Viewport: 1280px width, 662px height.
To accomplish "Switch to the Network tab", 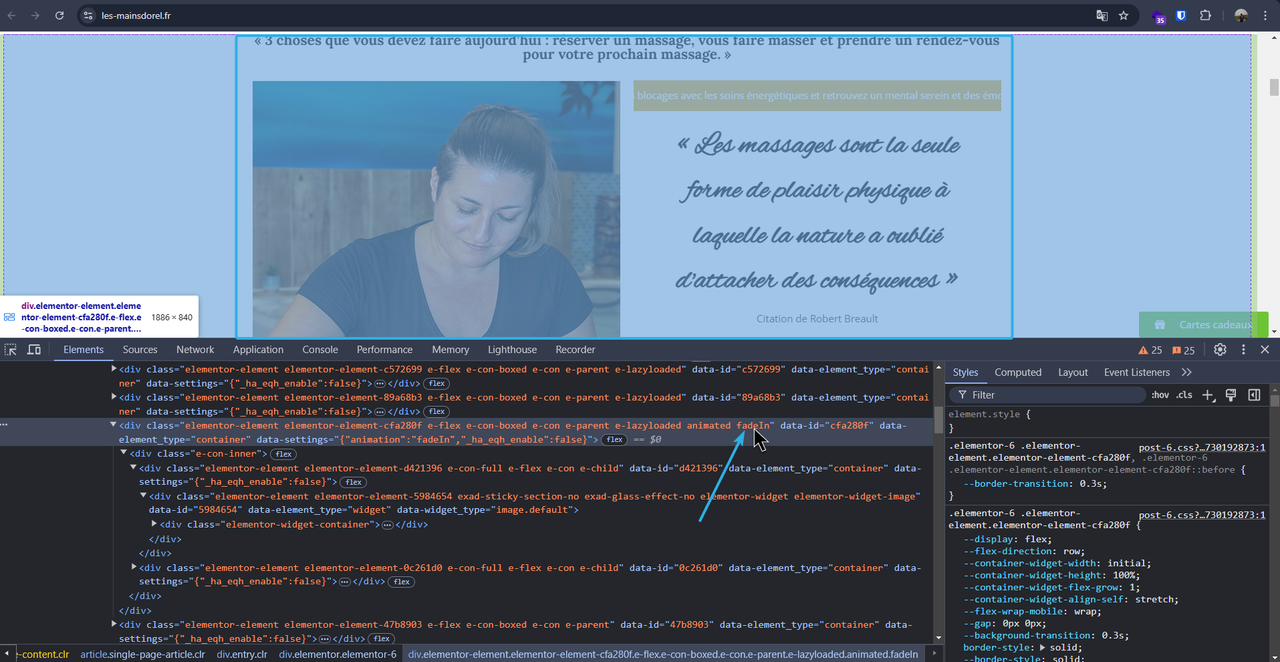I will [x=195, y=350].
